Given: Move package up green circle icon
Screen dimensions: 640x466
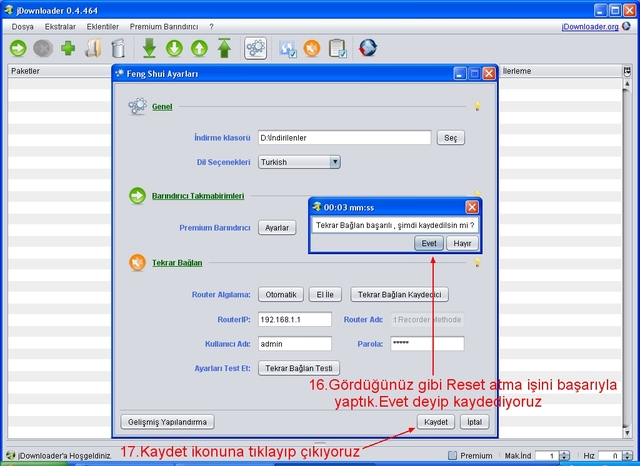Looking at the screenshot, I should click(x=199, y=48).
